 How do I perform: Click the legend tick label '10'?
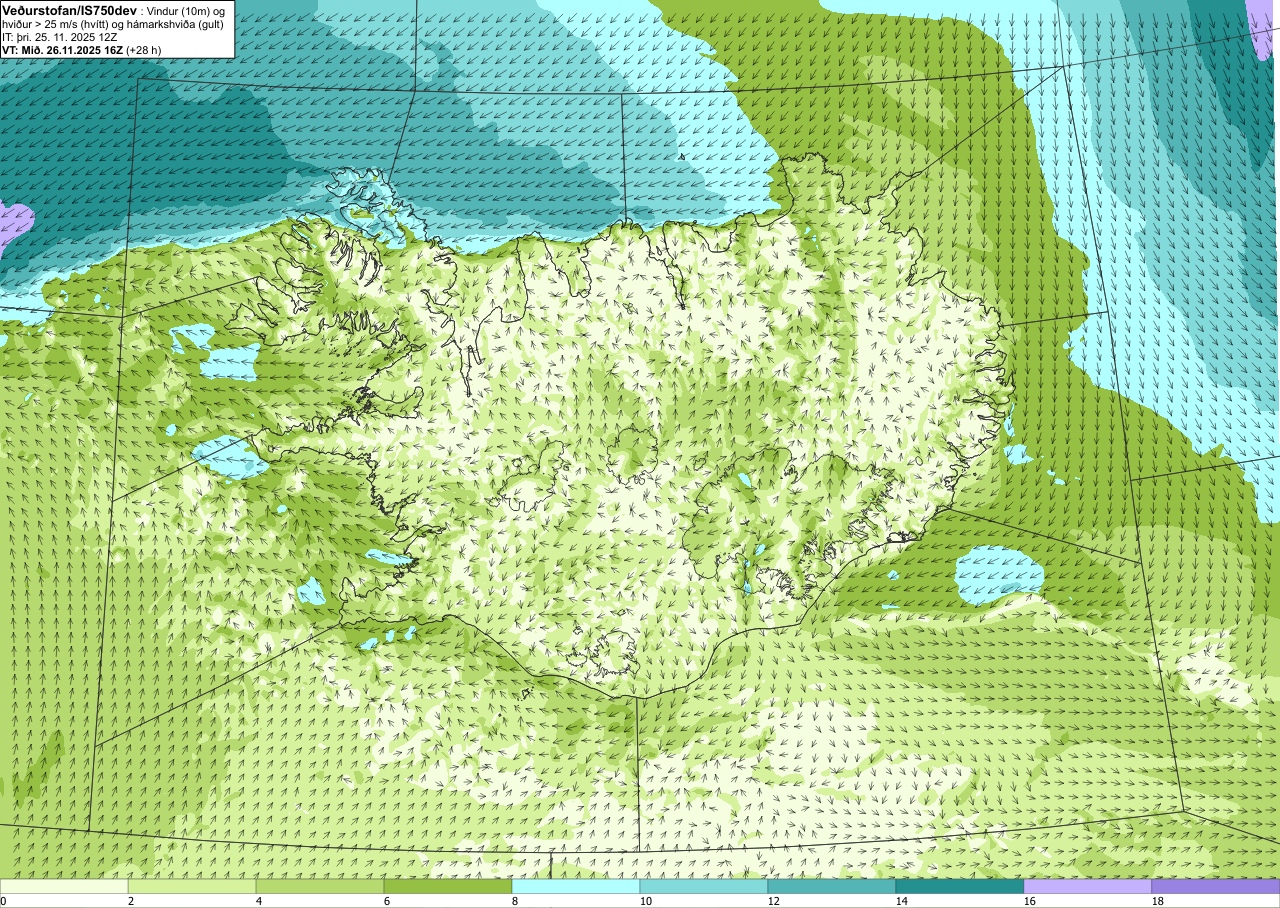[646, 901]
